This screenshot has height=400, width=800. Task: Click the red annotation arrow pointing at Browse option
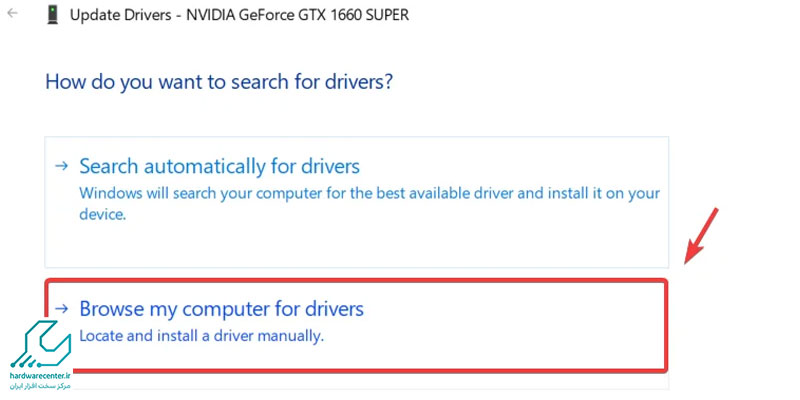[x=702, y=236]
